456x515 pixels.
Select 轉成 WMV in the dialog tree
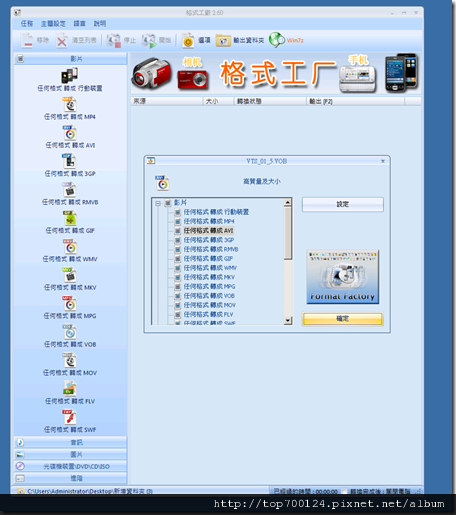(210, 268)
